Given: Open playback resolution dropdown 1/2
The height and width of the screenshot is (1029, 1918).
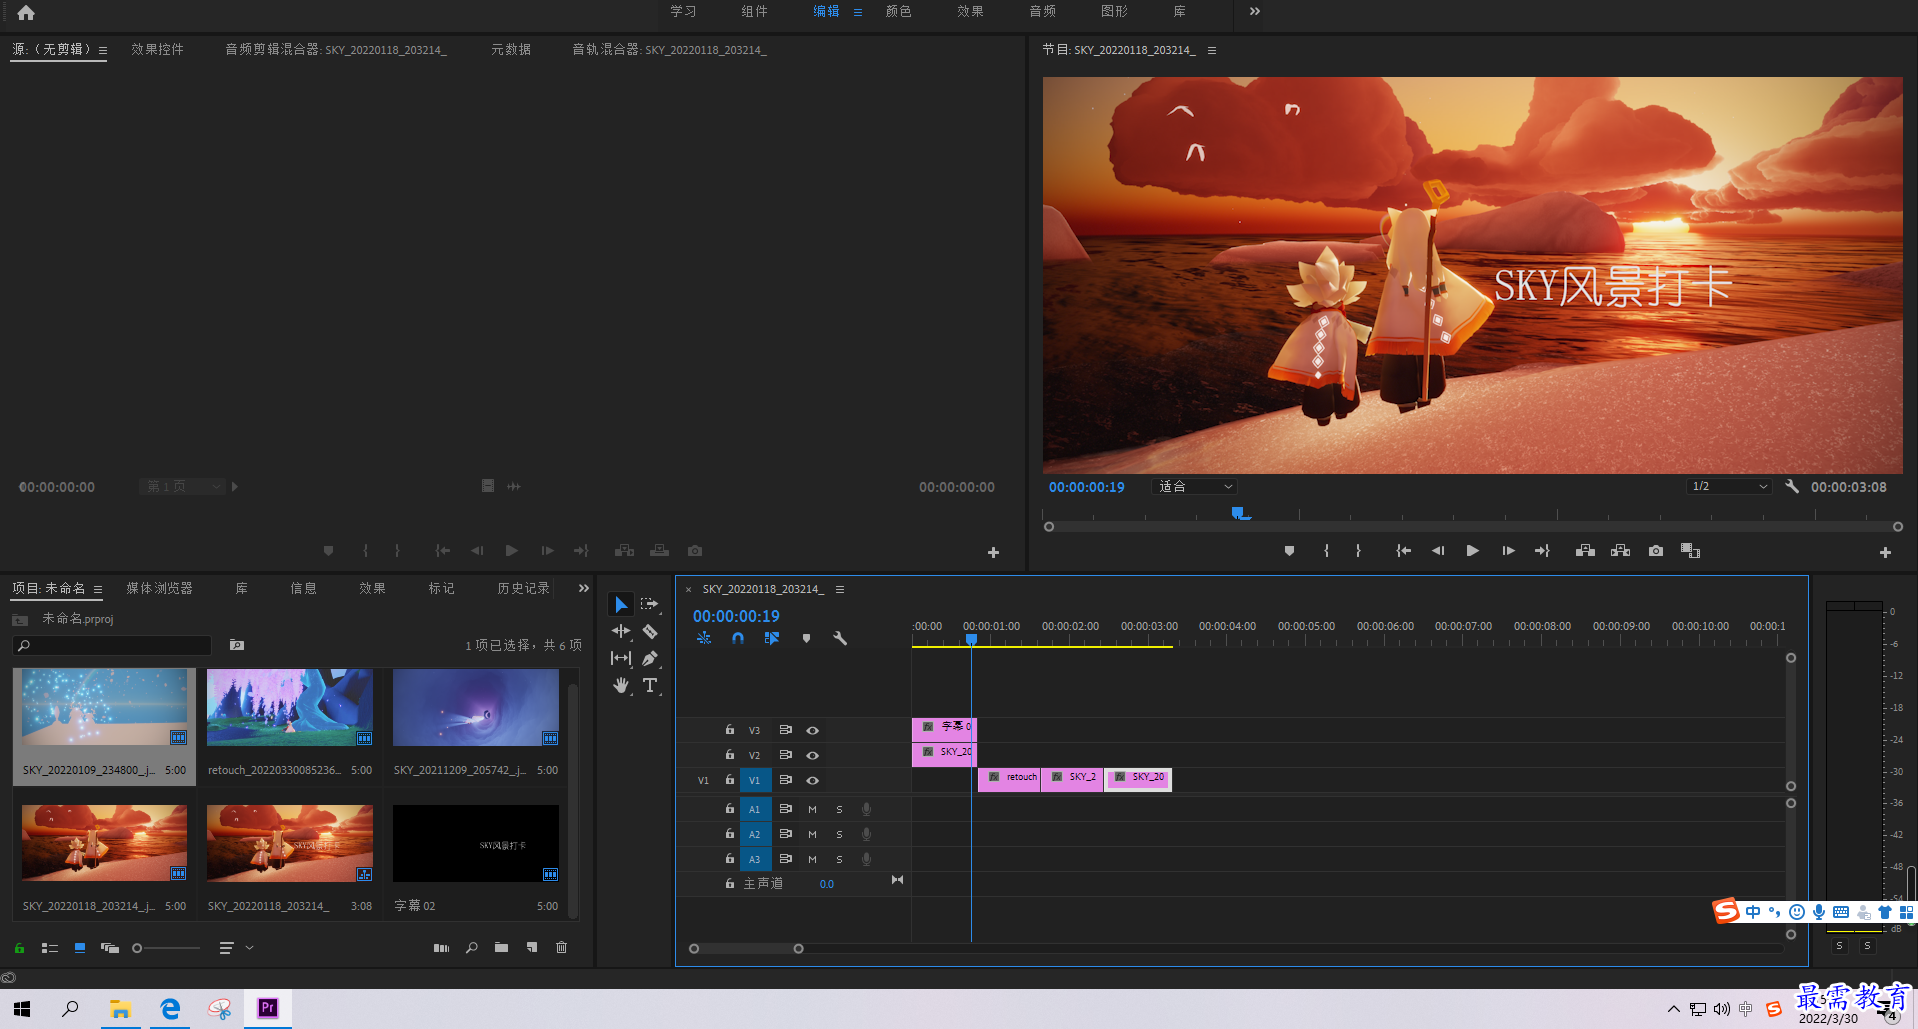Looking at the screenshot, I should pos(1728,486).
